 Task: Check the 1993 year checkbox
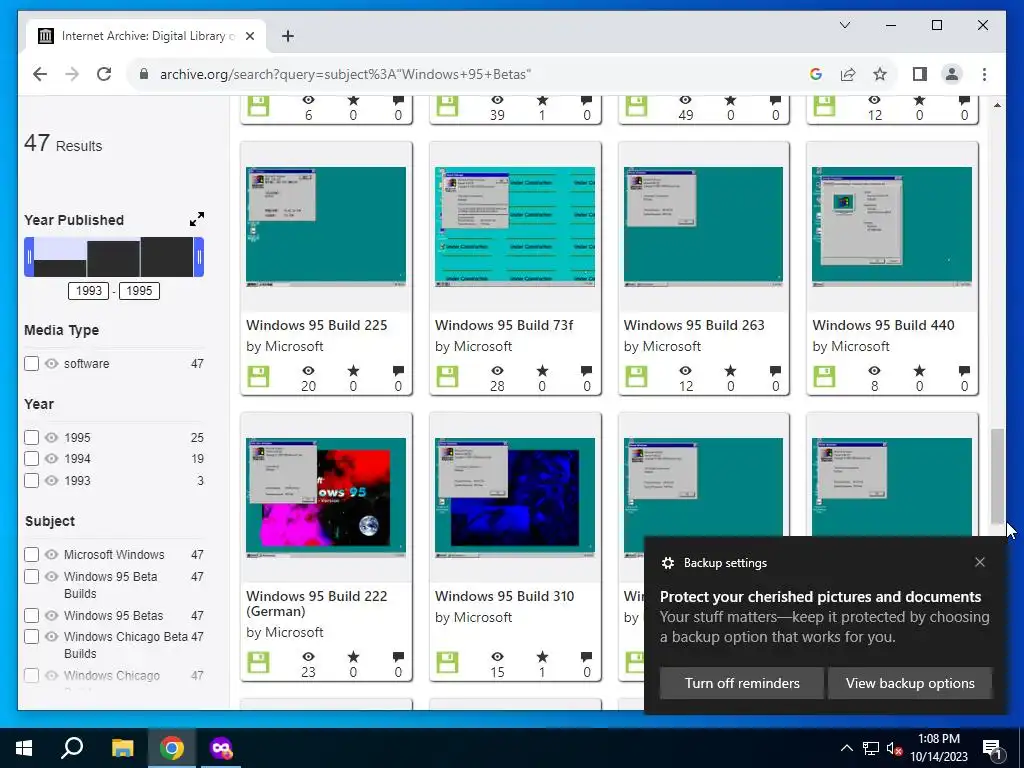click(31, 481)
